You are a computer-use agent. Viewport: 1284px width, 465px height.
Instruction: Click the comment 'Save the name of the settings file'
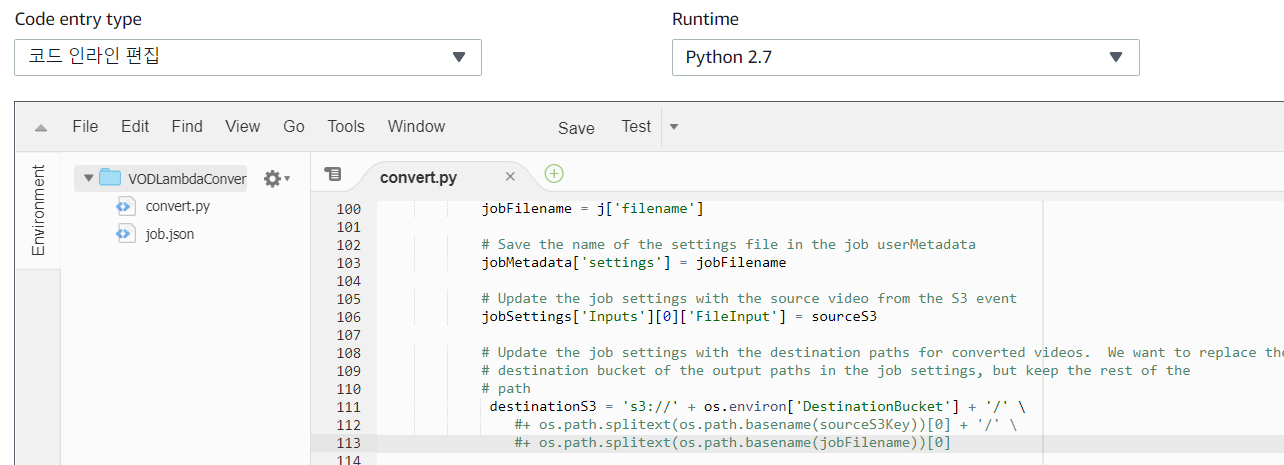tap(728, 245)
